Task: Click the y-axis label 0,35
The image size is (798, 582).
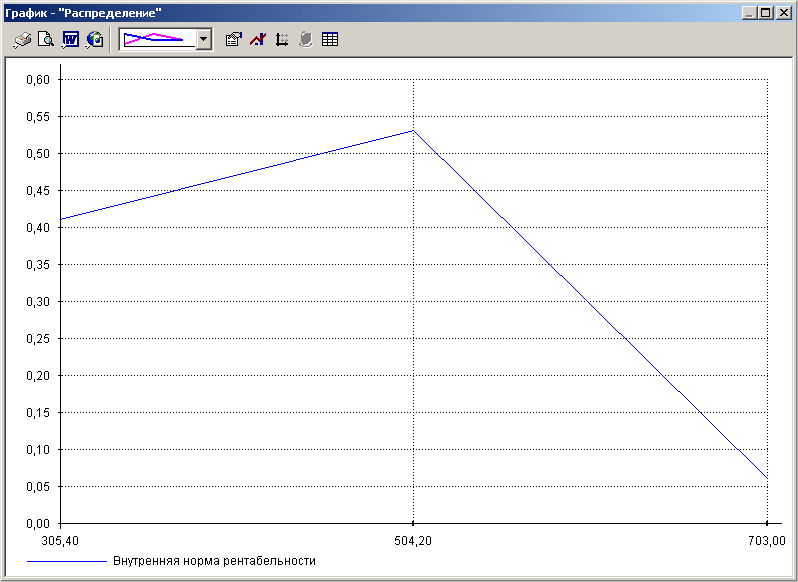Action: [38, 265]
